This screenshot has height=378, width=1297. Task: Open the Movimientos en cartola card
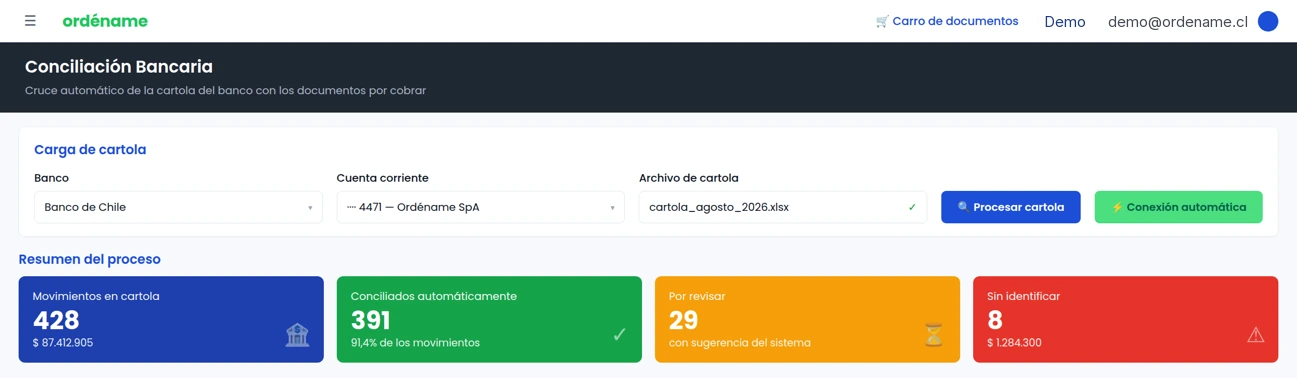click(x=171, y=319)
